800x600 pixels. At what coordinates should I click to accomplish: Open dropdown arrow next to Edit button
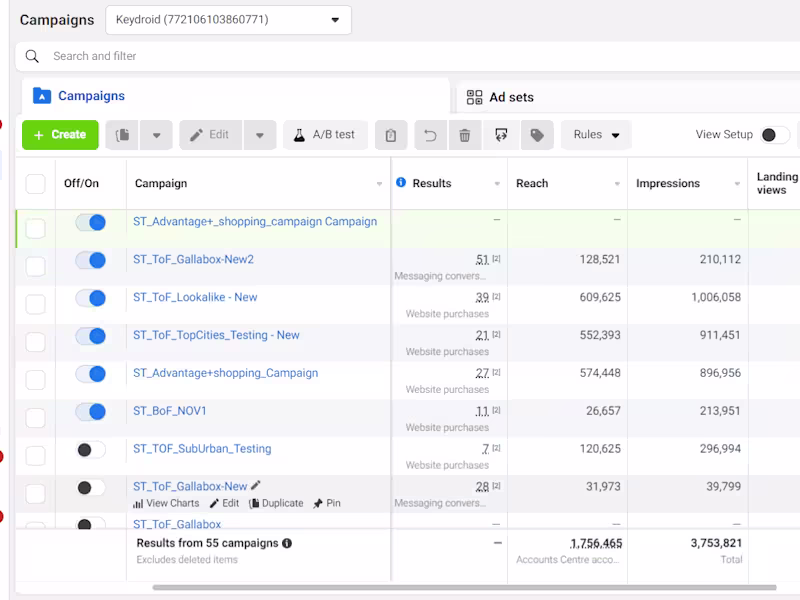click(260, 135)
